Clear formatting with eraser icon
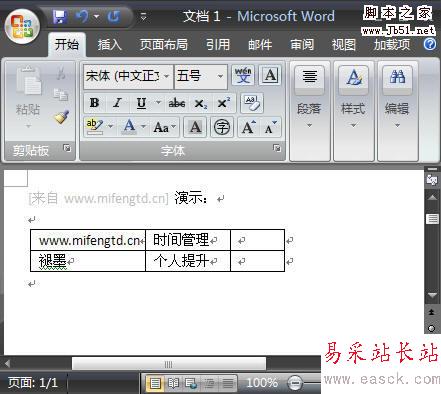 (x=252, y=103)
